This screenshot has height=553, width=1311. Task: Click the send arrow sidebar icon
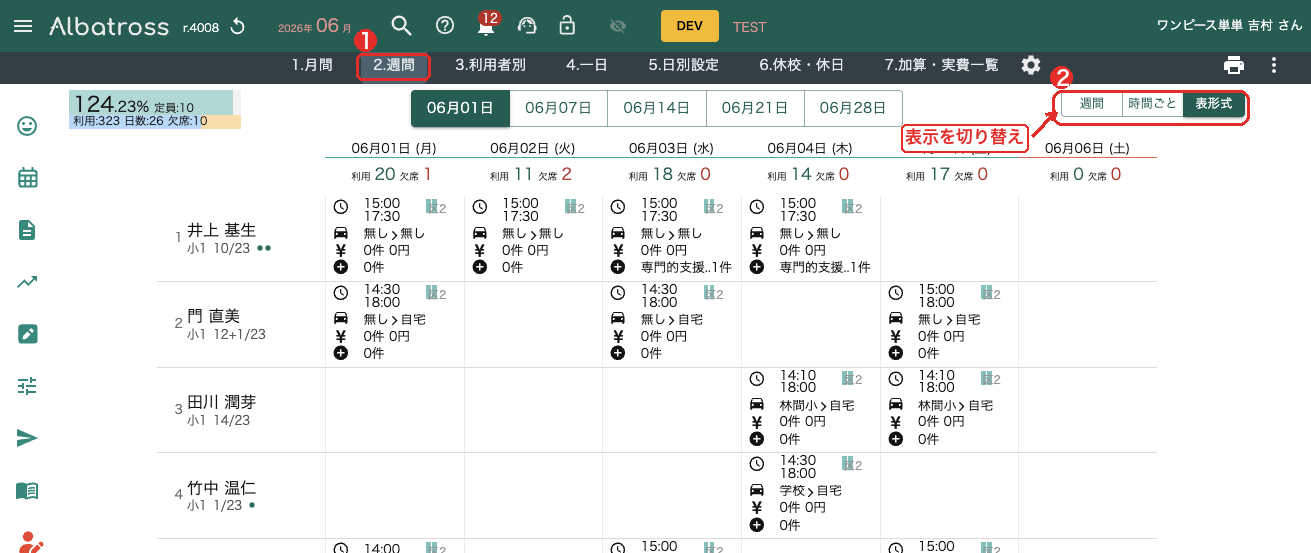[x=27, y=438]
